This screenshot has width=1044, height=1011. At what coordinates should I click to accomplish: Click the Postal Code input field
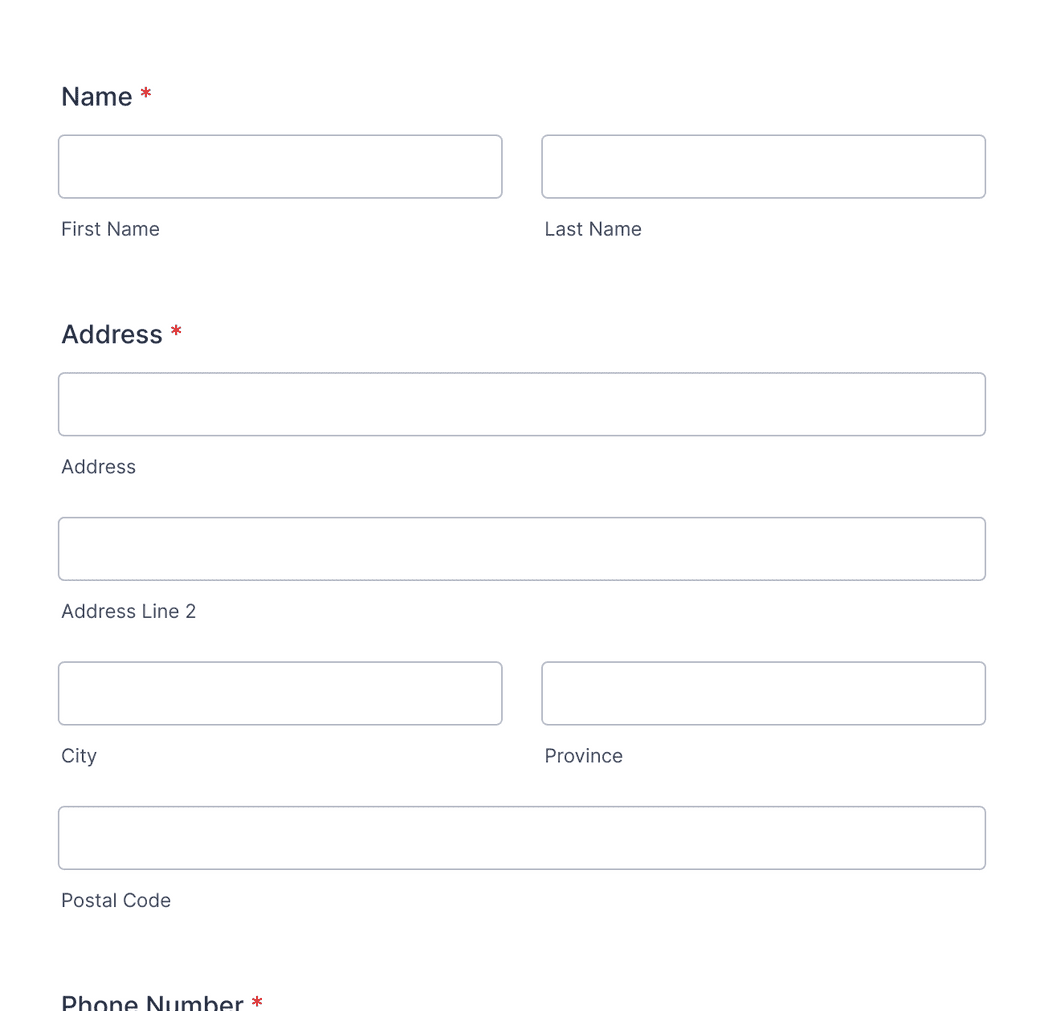(x=522, y=838)
